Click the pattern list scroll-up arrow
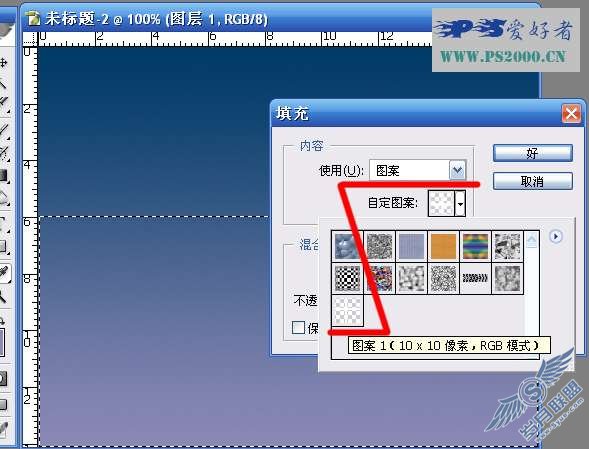 point(532,240)
